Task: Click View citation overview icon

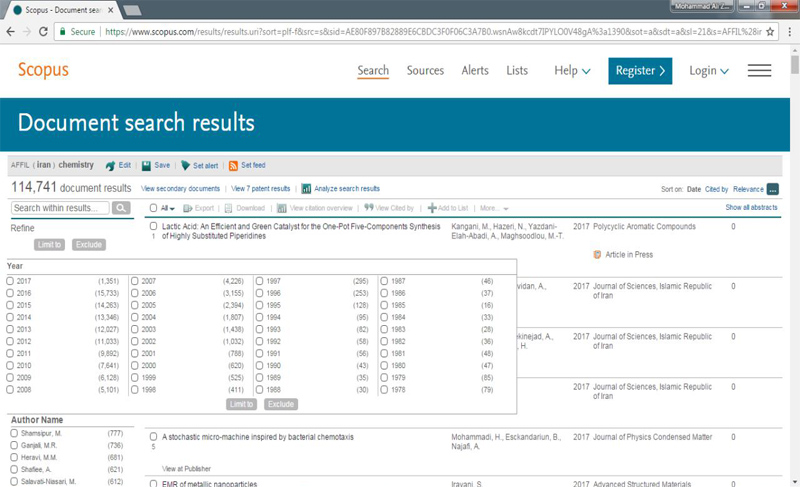Action: (x=282, y=208)
